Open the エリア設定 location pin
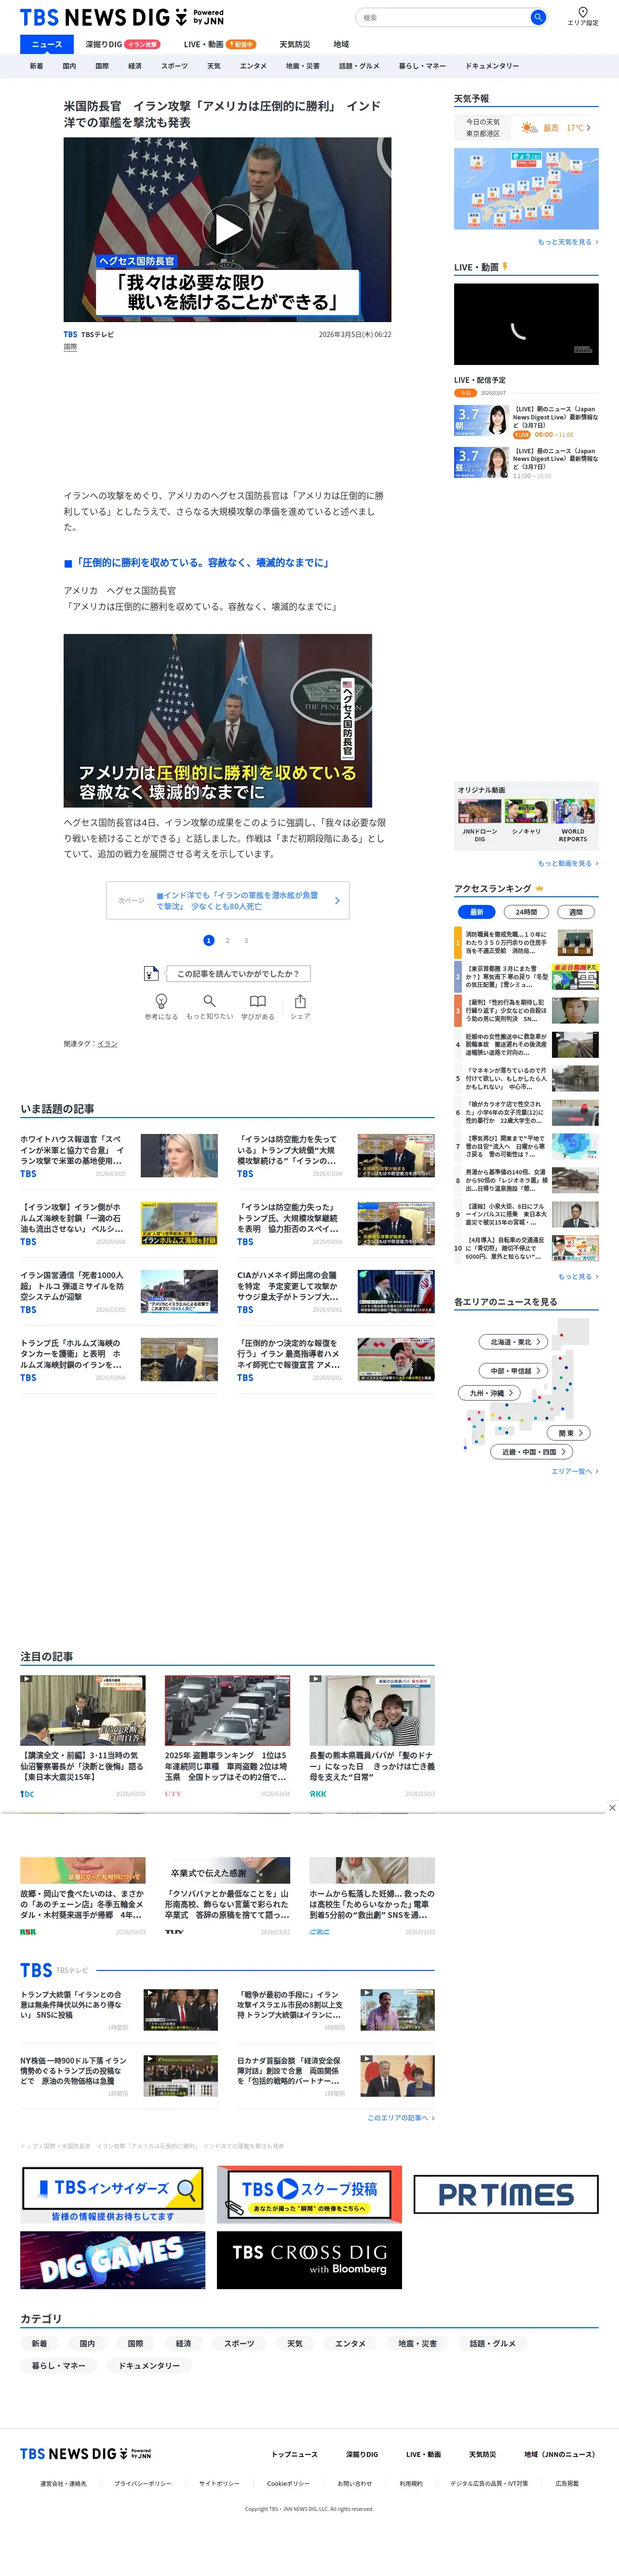Viewport: 619px width, 2576px height. pyautogui.click(x=583, y=16)
